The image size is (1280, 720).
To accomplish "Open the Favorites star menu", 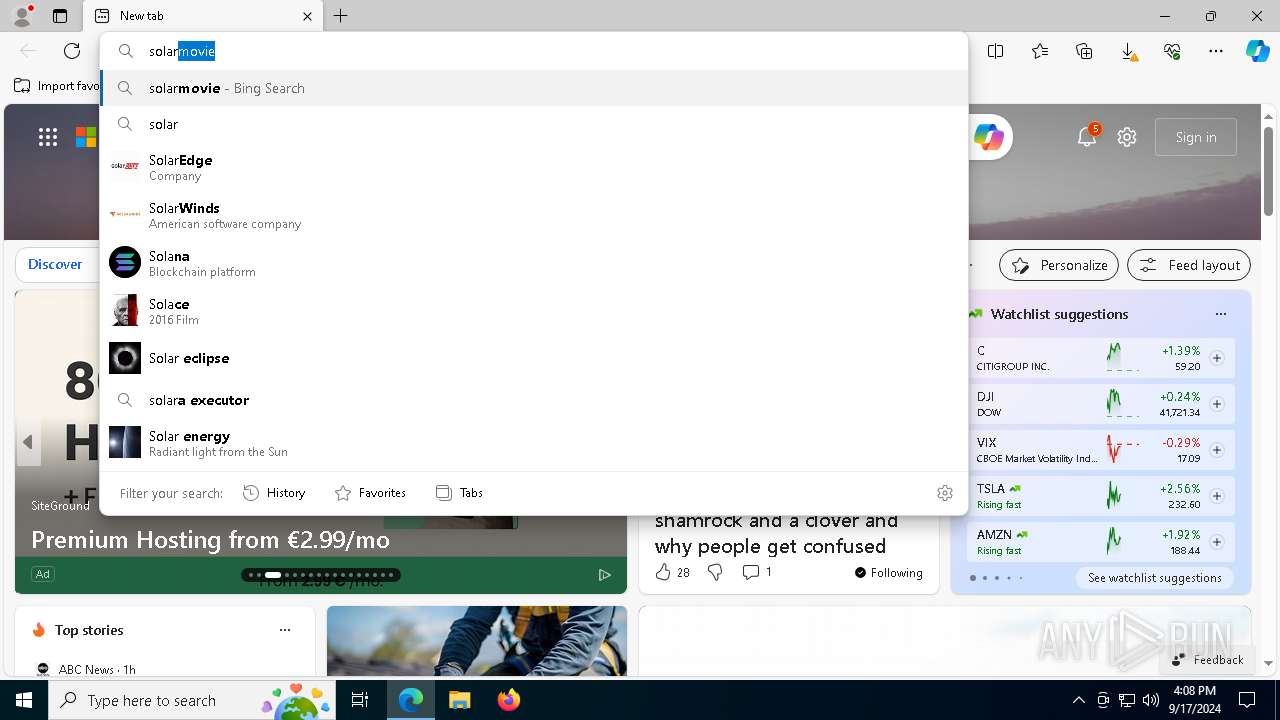I will coord(1040,51).
